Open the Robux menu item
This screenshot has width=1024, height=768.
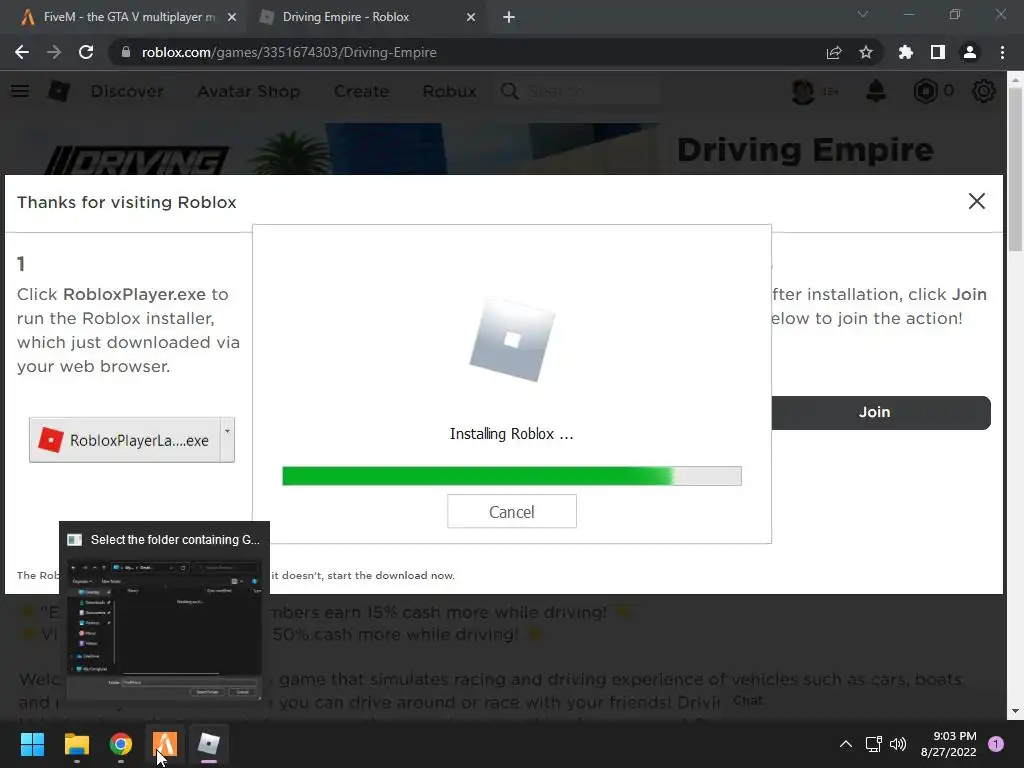tap(449, 91)
